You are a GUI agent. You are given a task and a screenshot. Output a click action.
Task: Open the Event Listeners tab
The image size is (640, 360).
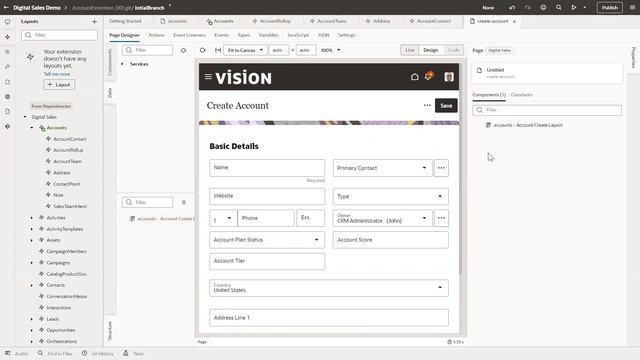[189, 35]
